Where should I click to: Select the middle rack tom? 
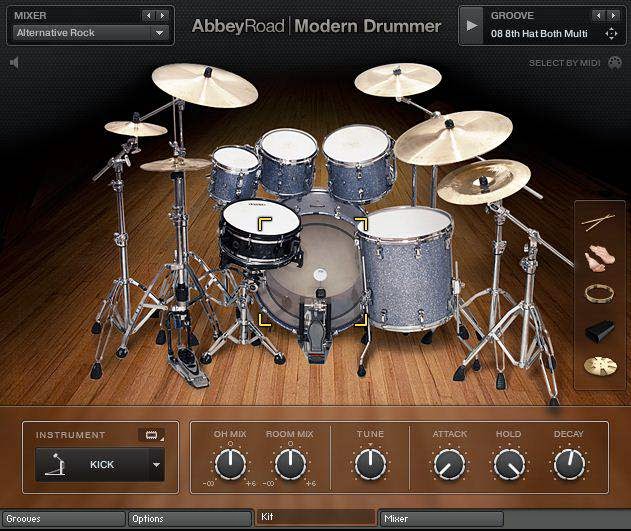coord(287,161)
